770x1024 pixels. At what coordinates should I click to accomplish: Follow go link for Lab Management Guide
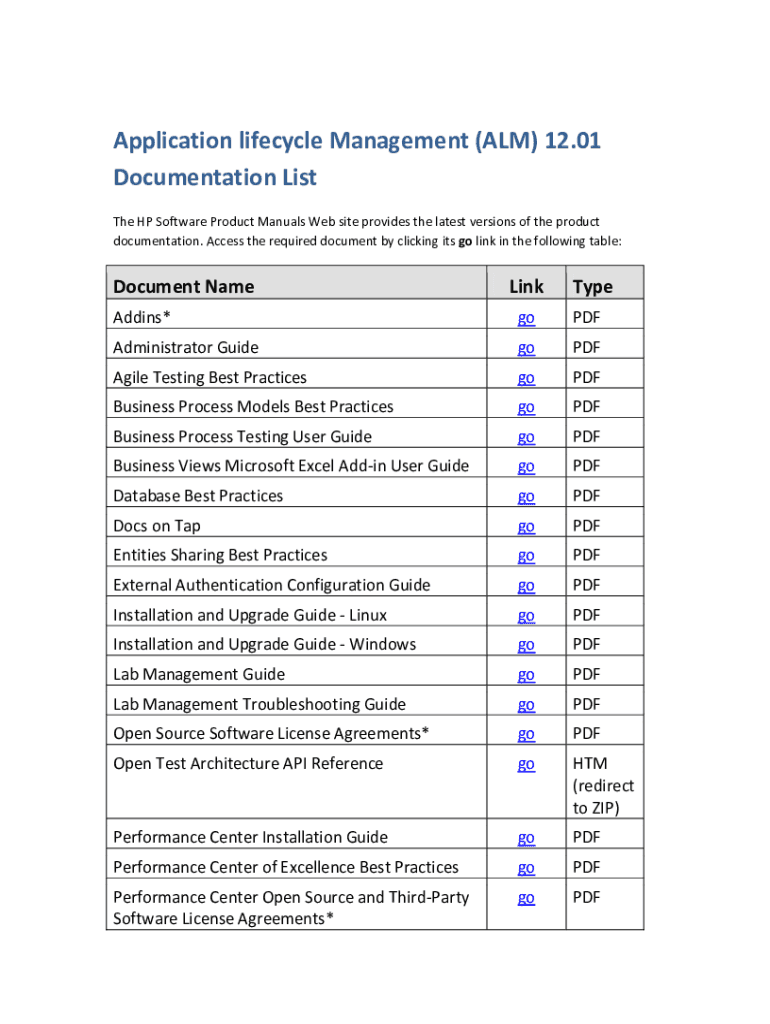tap(526, 675)
